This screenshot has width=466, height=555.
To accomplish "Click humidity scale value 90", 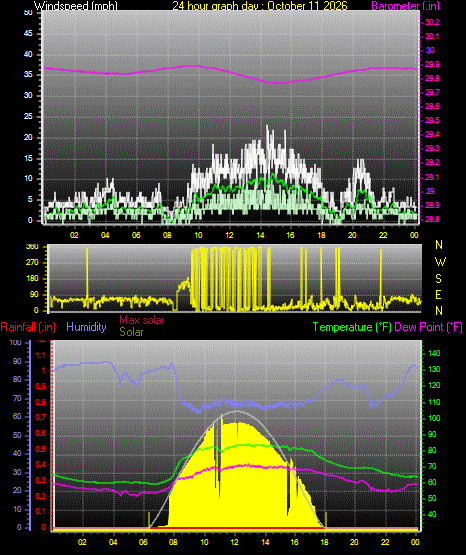I will [17, 361].
